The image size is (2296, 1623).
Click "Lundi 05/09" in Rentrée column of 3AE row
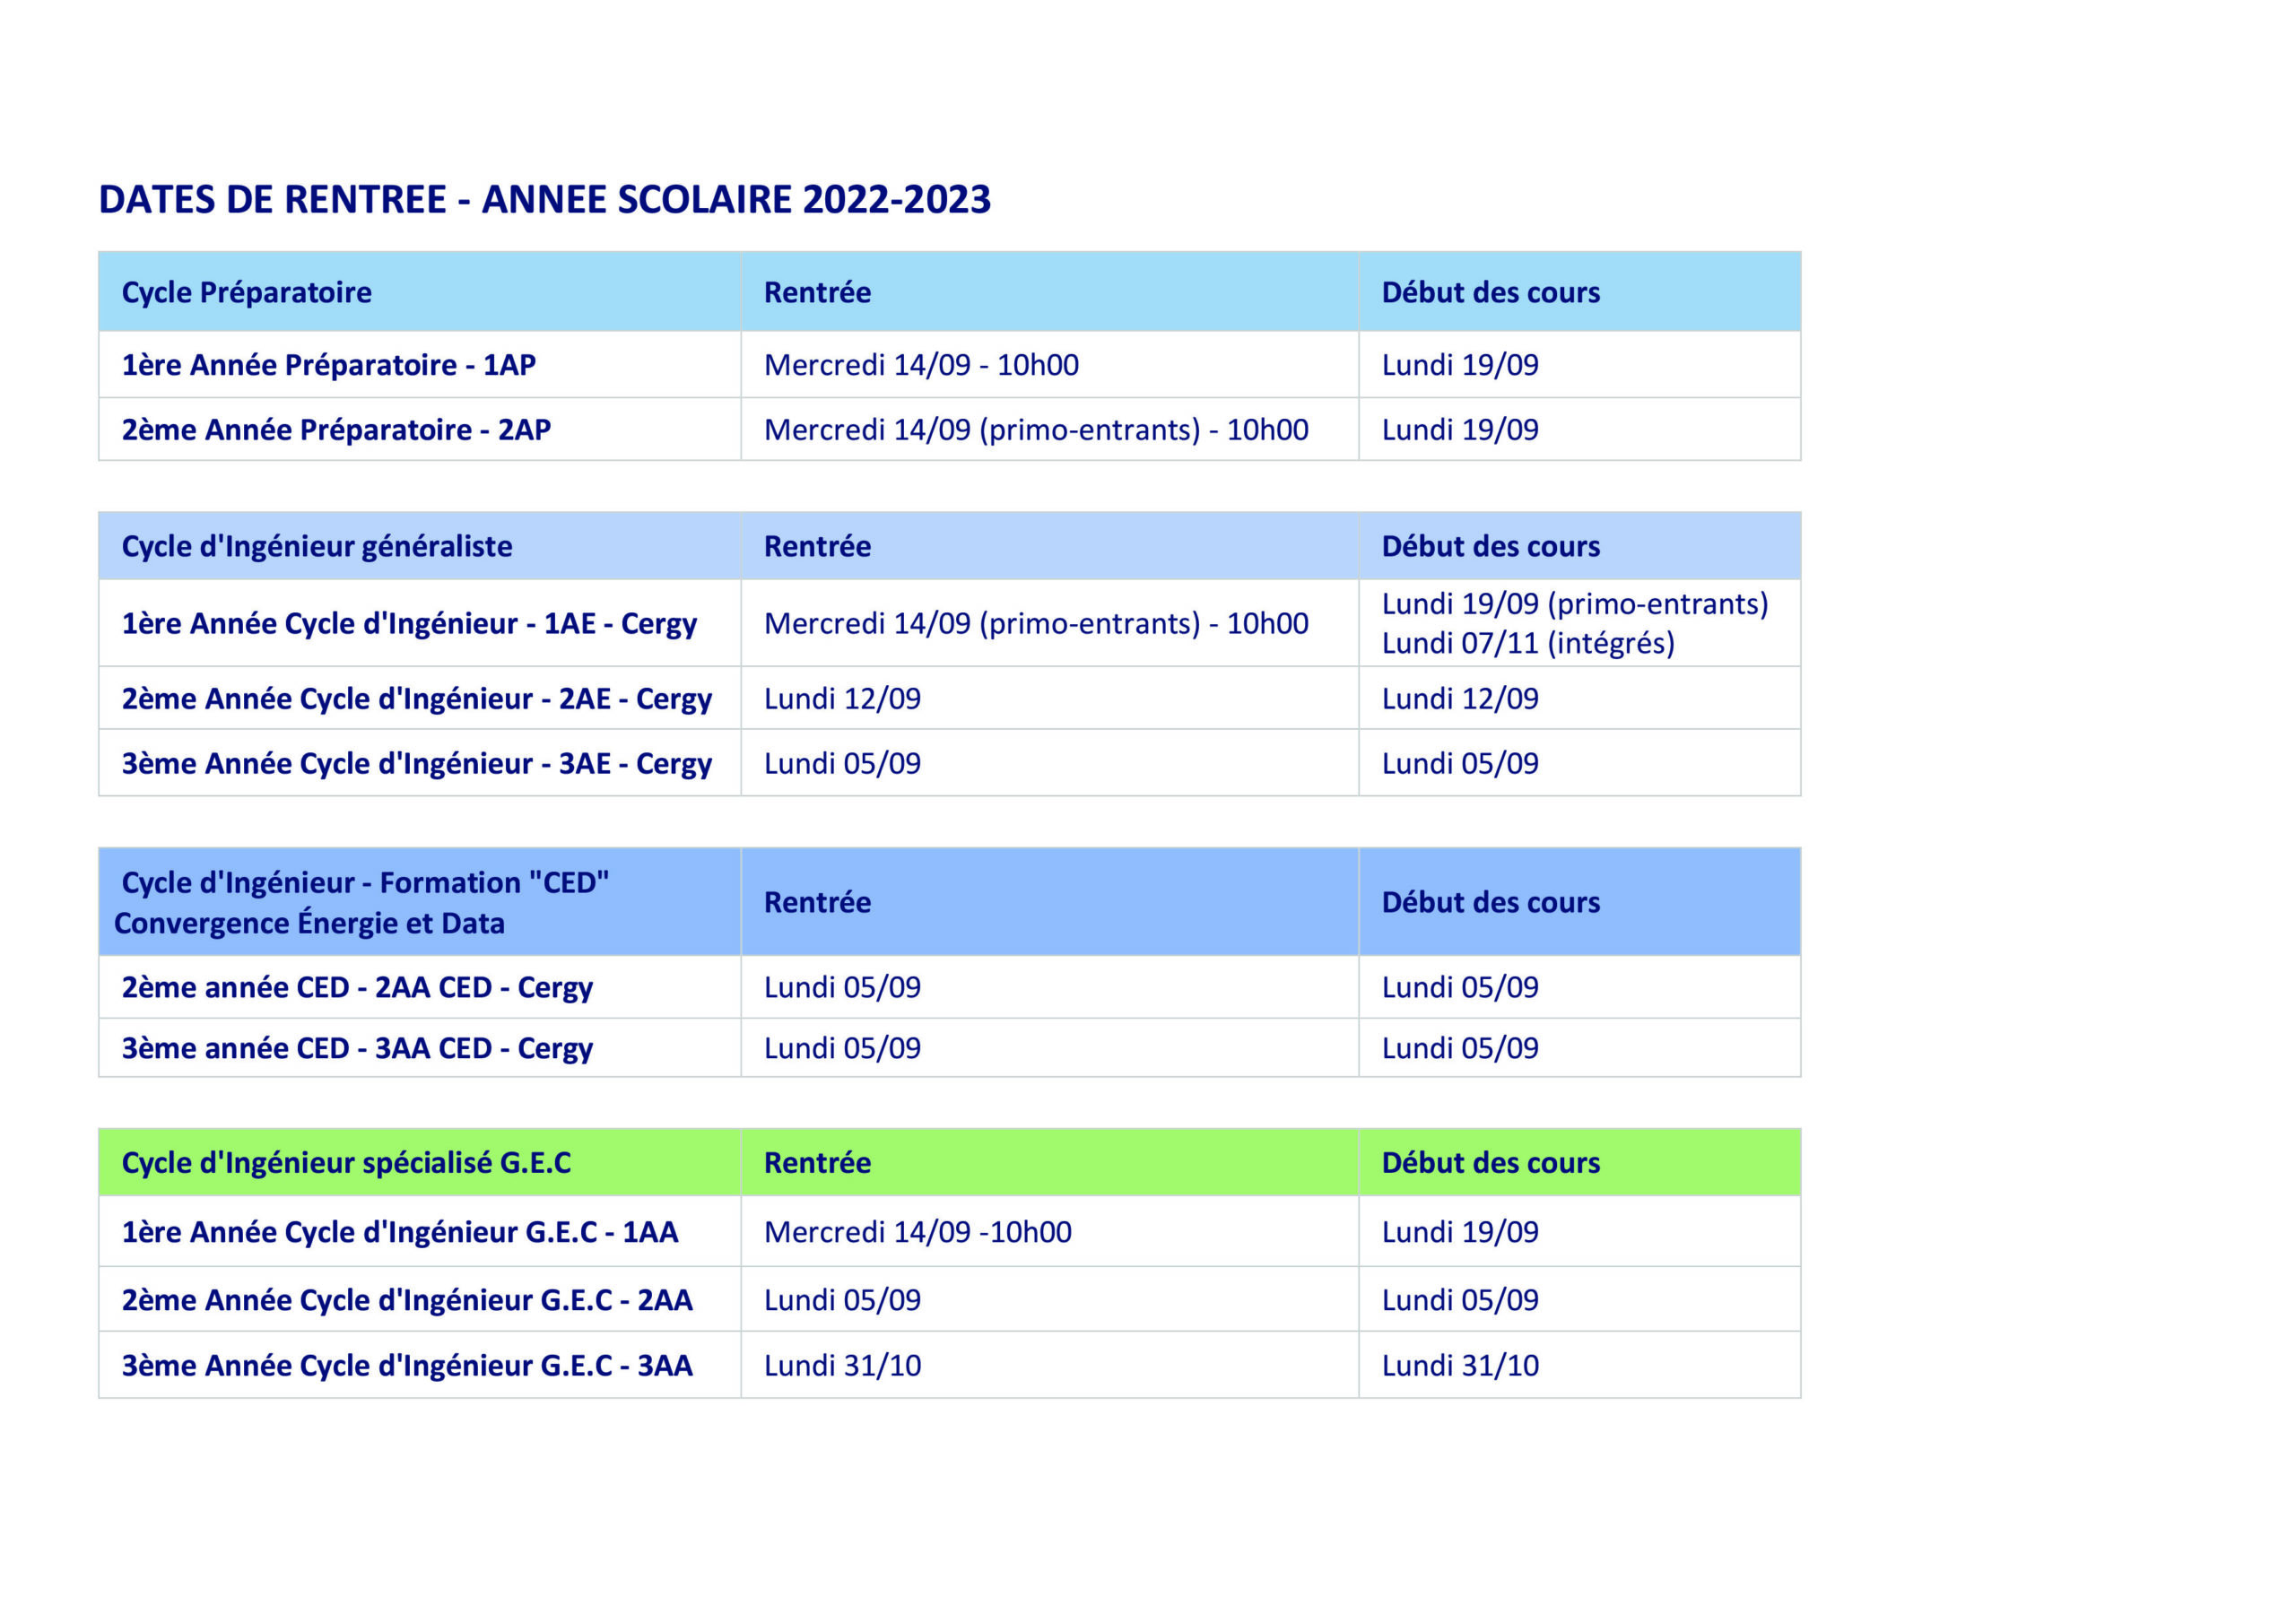(842, 764)
